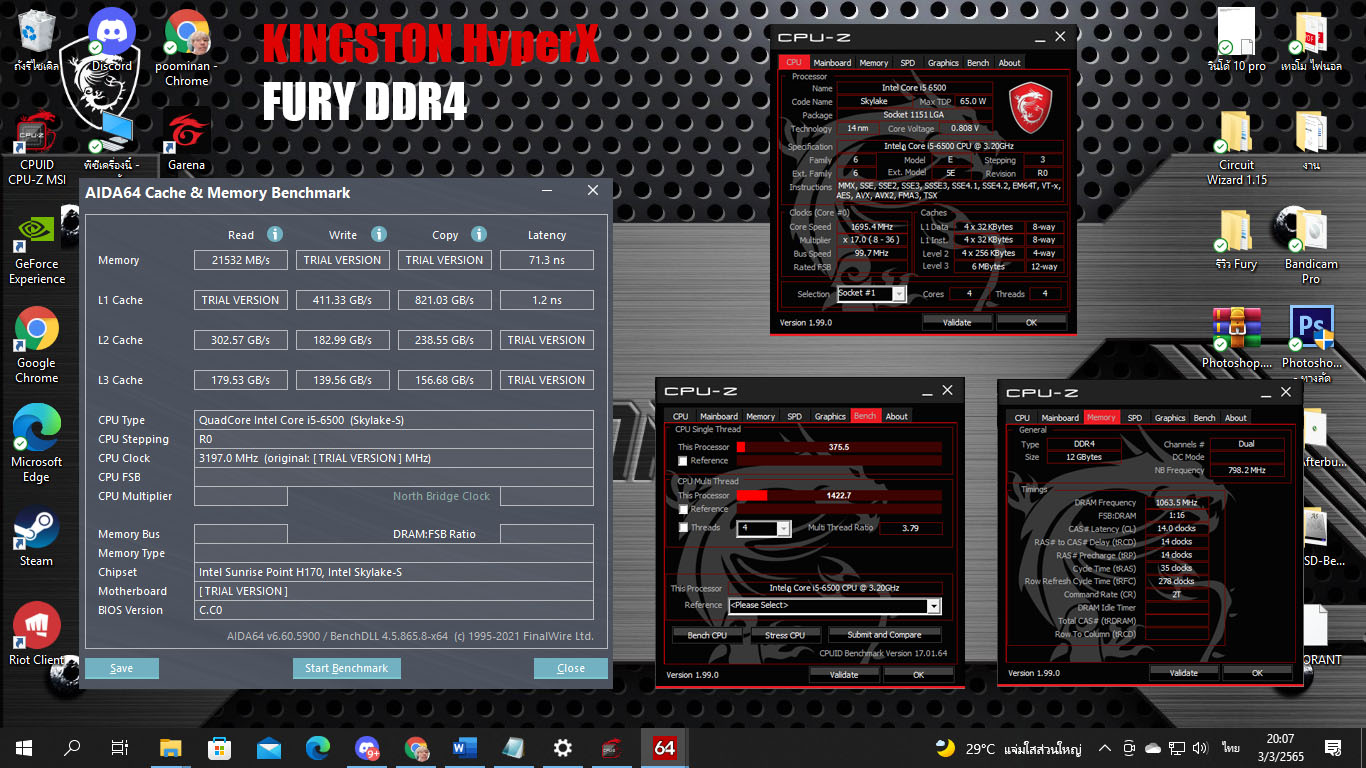The image size is (1366, 768).
Task: Open the รีวิว Fury desktop folder
Action: 1236,240
